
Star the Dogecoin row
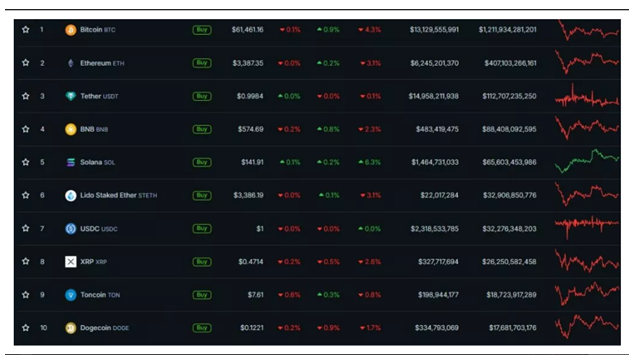pos(26,328)
